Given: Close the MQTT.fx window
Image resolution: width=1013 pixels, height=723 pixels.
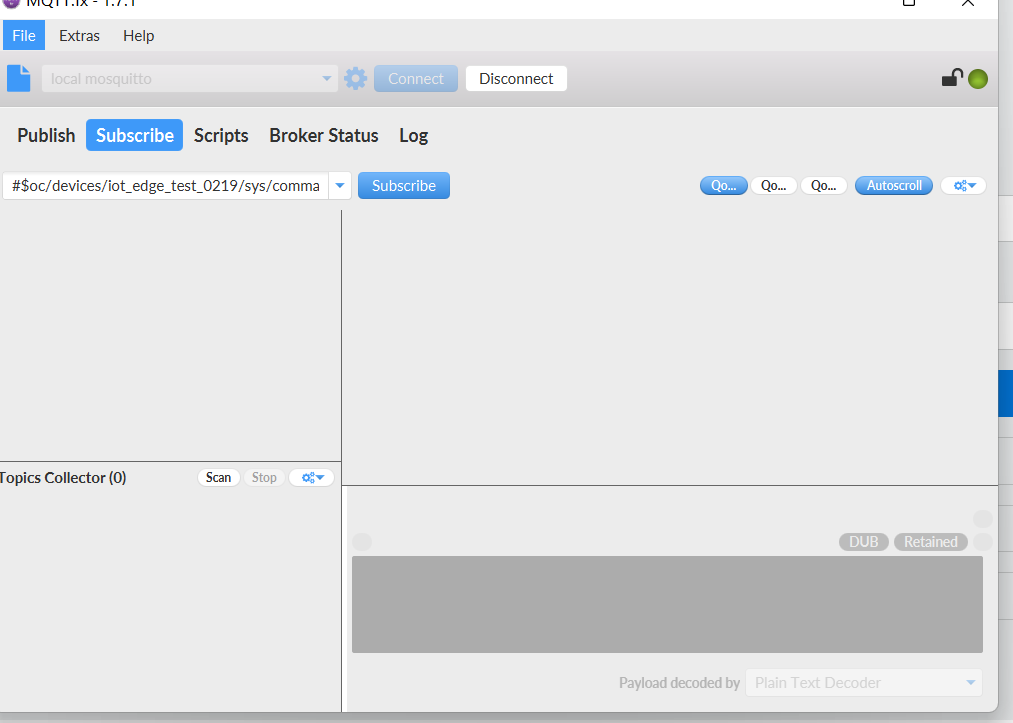Looking at the screenshot, I should click(x=967, y=3).
